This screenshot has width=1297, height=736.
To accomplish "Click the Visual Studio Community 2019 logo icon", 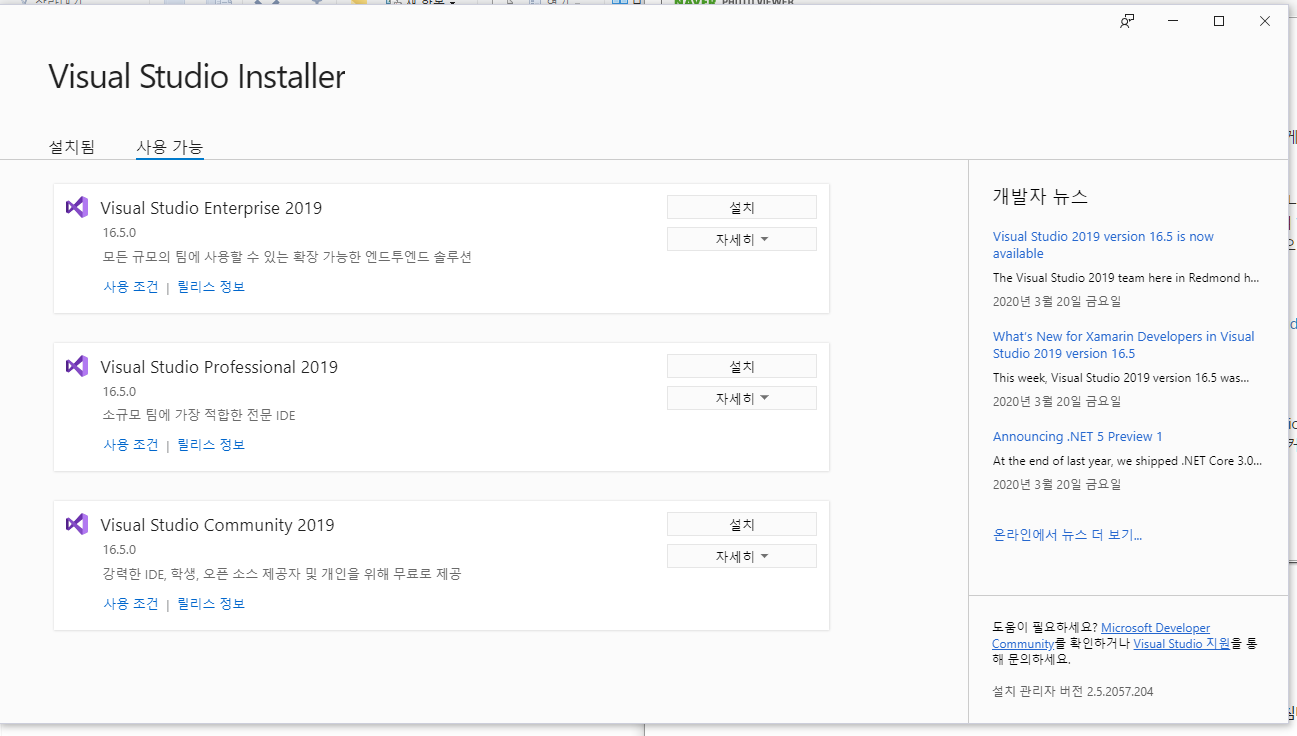I will (x=77, y=524).
